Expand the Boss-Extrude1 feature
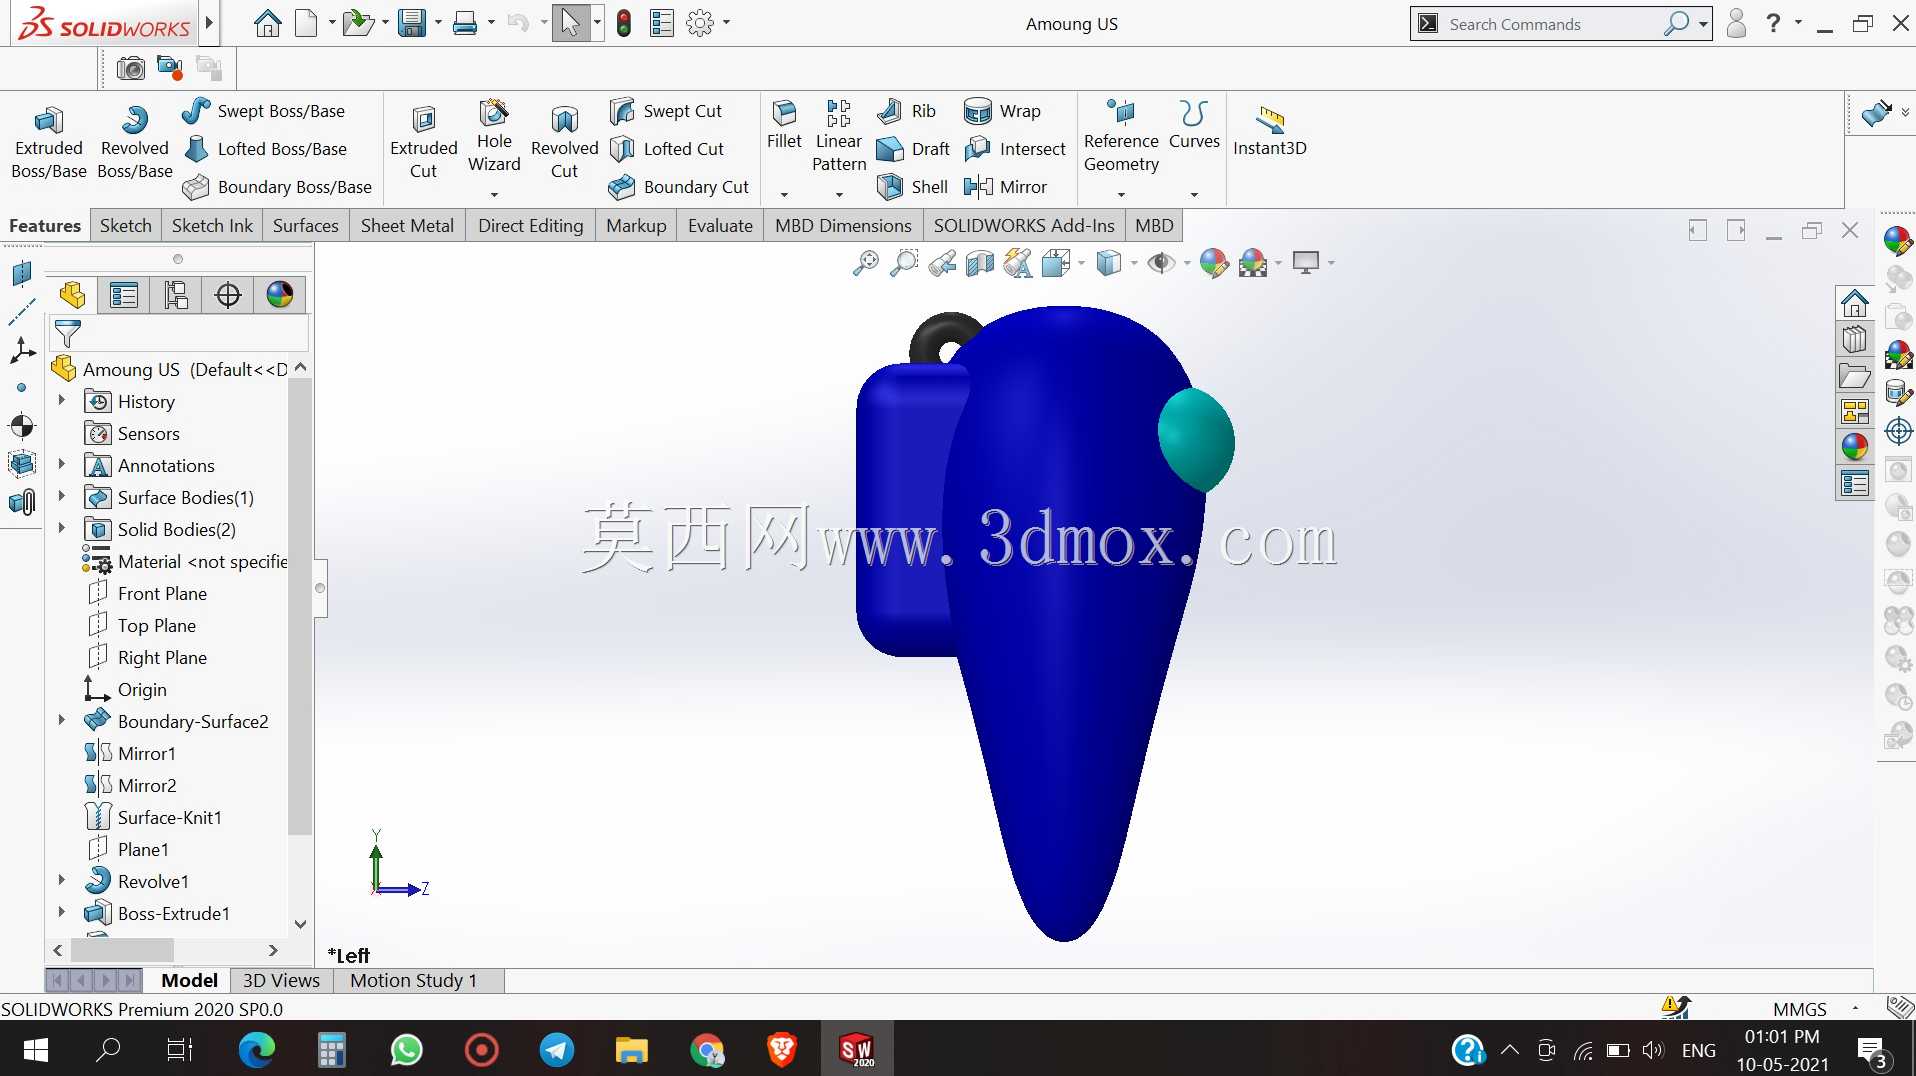1916x1076 pixels. [61, 912]
